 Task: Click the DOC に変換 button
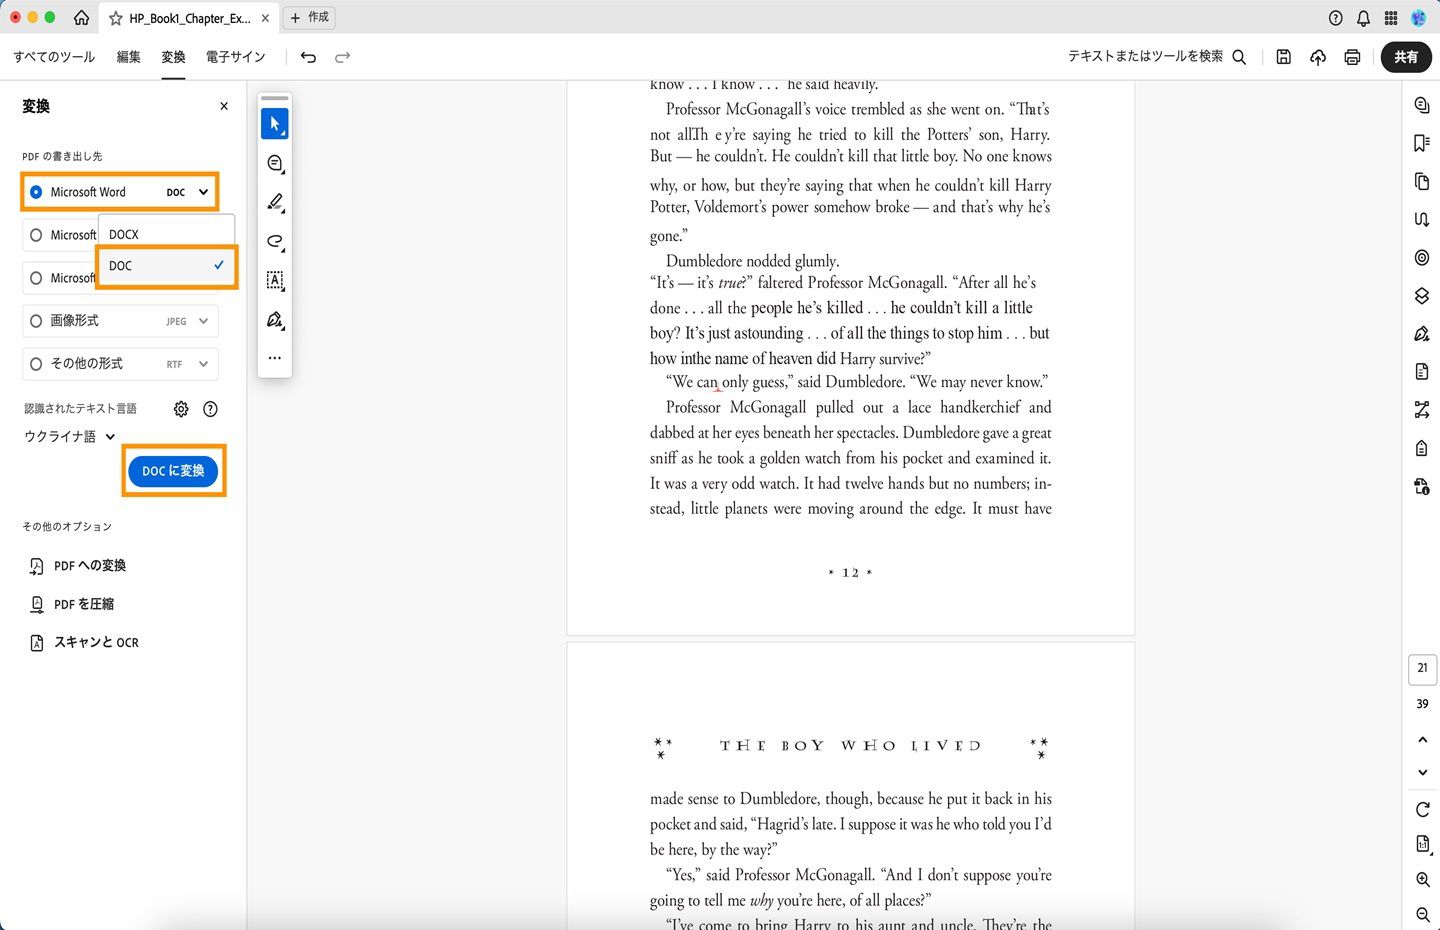(173, 470)
